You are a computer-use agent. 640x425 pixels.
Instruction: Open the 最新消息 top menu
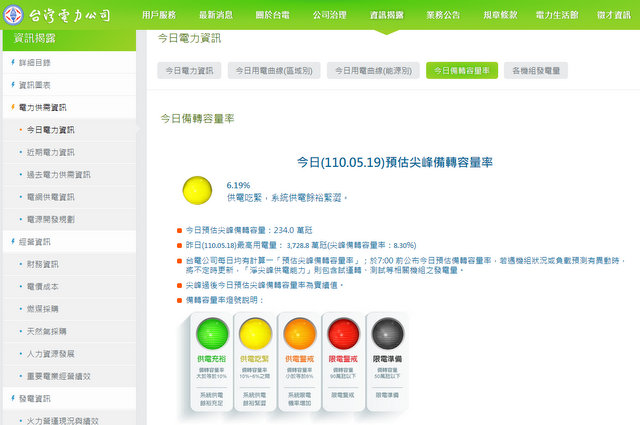coord(216,15)
